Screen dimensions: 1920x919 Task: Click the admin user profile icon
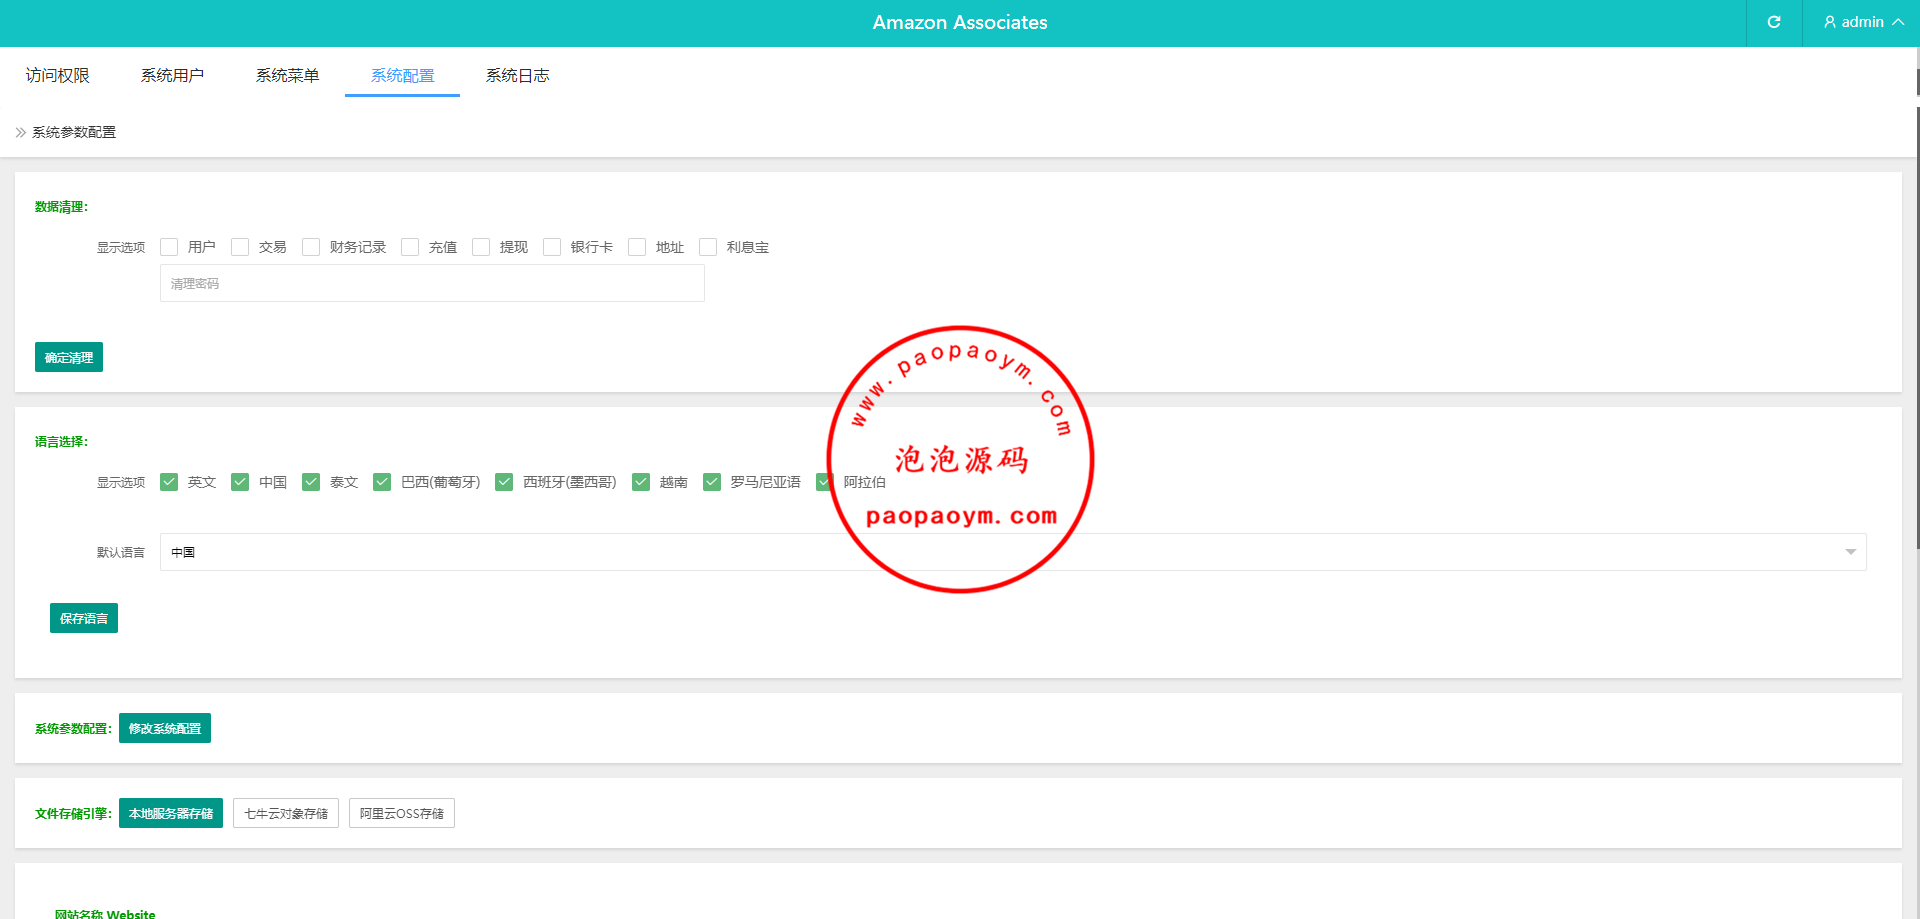[1830, 22]
